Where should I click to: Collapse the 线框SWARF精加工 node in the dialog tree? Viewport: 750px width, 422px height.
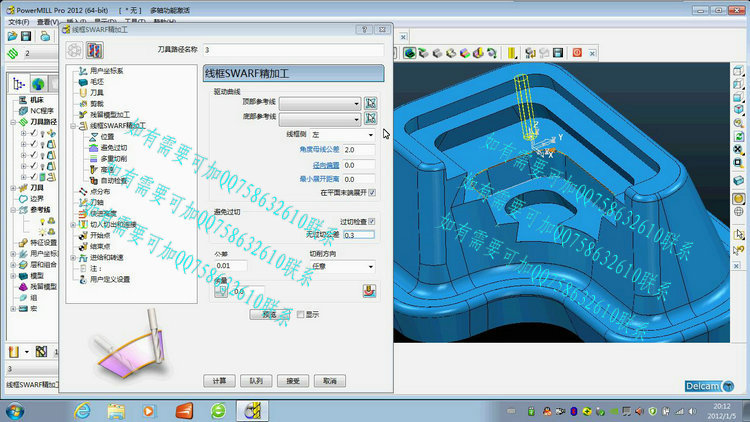click(73, 126)
